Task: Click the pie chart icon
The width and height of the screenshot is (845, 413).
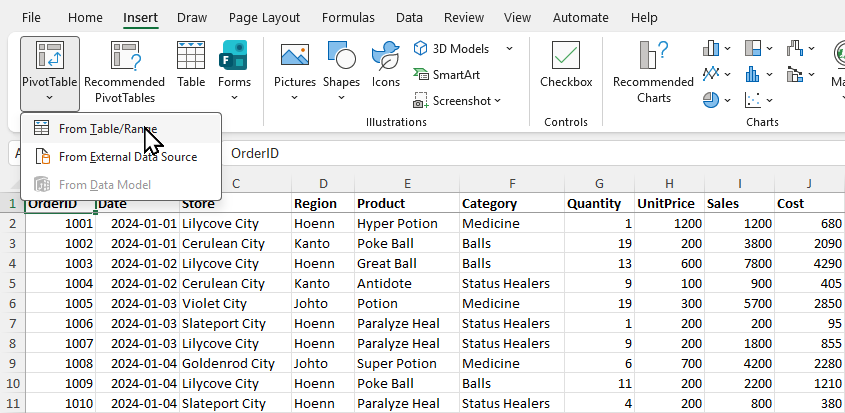Action: (711, 100)
